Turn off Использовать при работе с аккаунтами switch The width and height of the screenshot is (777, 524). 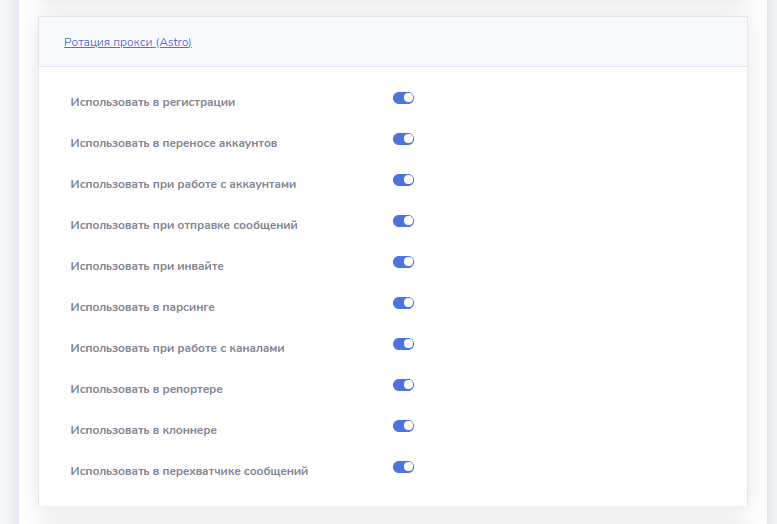[403, 180]
